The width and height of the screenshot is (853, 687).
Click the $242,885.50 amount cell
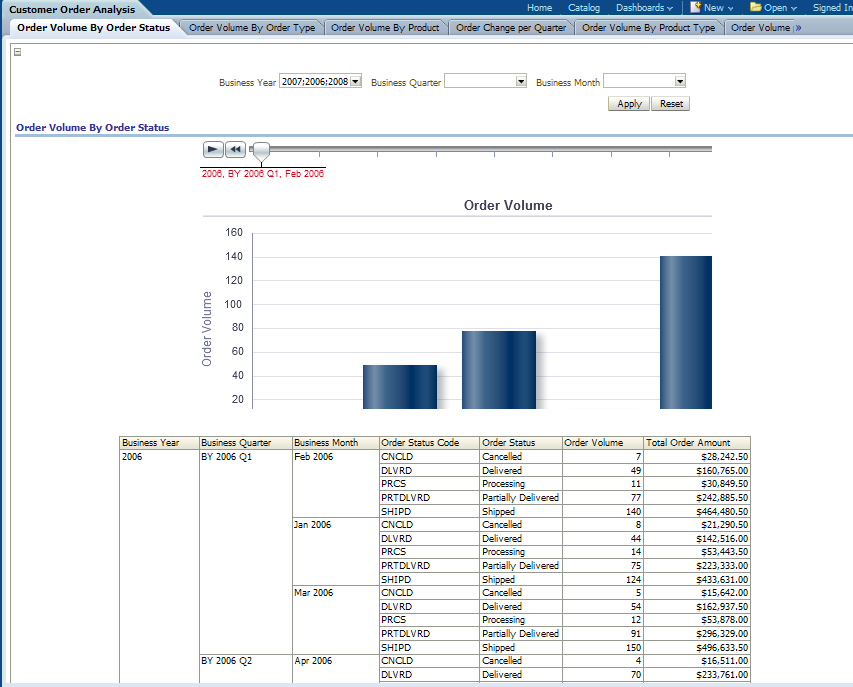697,498
